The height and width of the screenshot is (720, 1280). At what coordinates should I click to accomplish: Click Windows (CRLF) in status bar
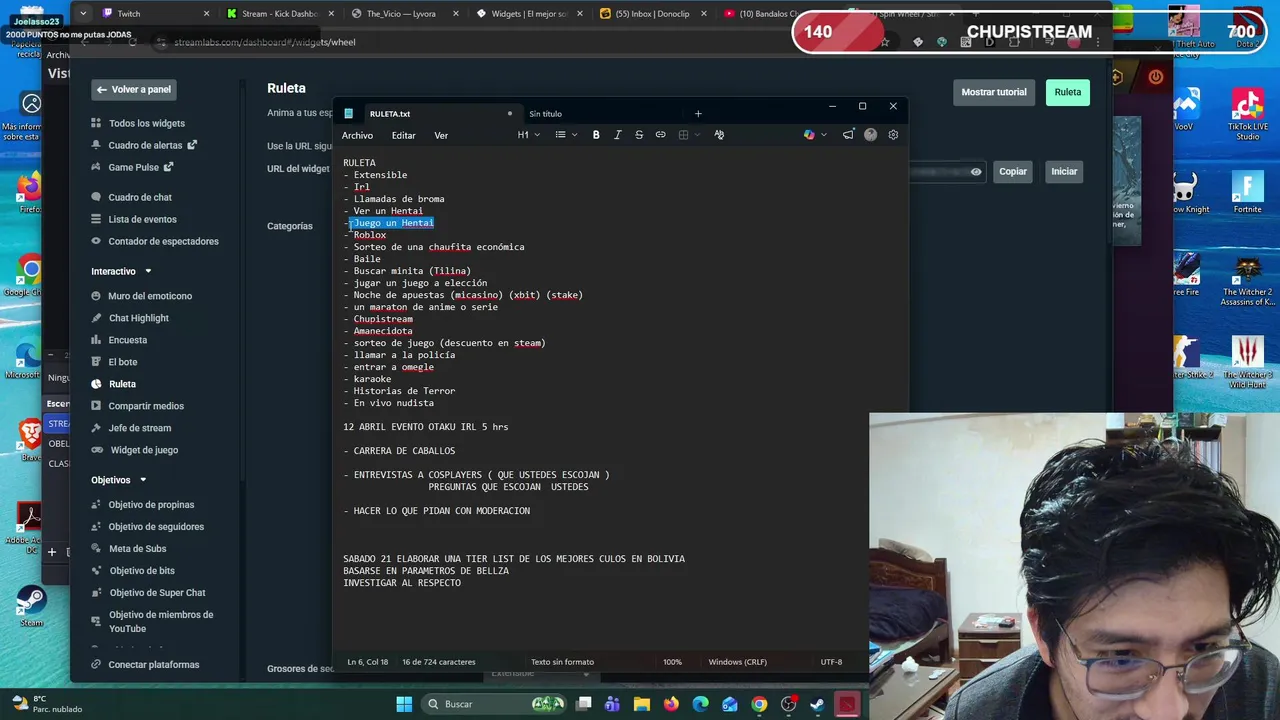point(737,662)
